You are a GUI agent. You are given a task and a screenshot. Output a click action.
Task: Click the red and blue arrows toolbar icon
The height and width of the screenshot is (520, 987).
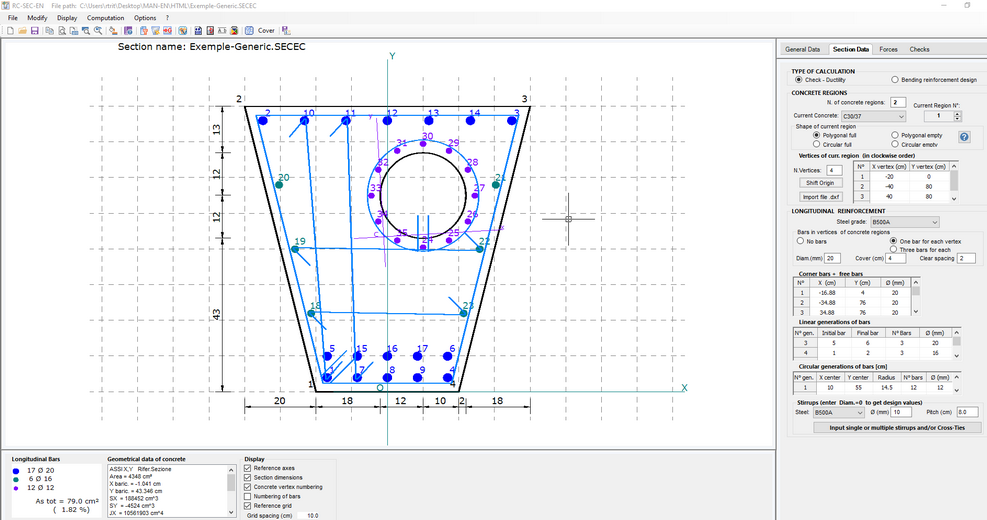point(167,30)
